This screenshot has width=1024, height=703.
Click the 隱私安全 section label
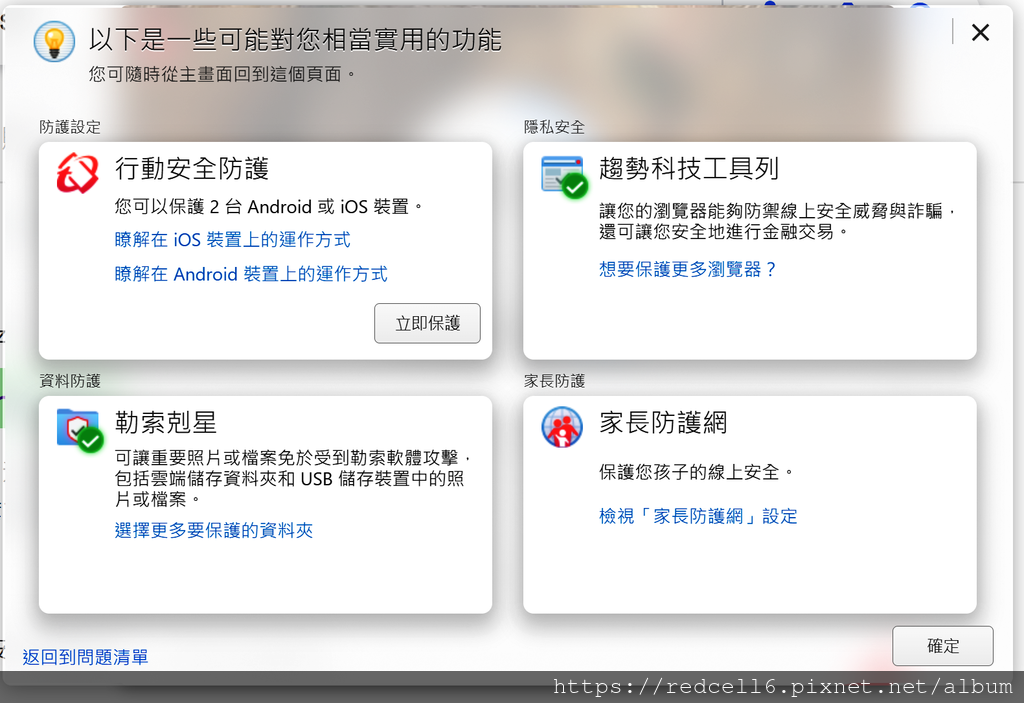[554, 127]
